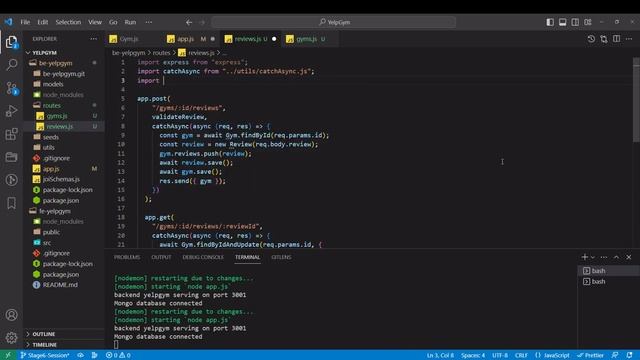Change the Spaces: 4 indentation setting
This screenshot has width=640, height=360.
click(x=473, y=355)
